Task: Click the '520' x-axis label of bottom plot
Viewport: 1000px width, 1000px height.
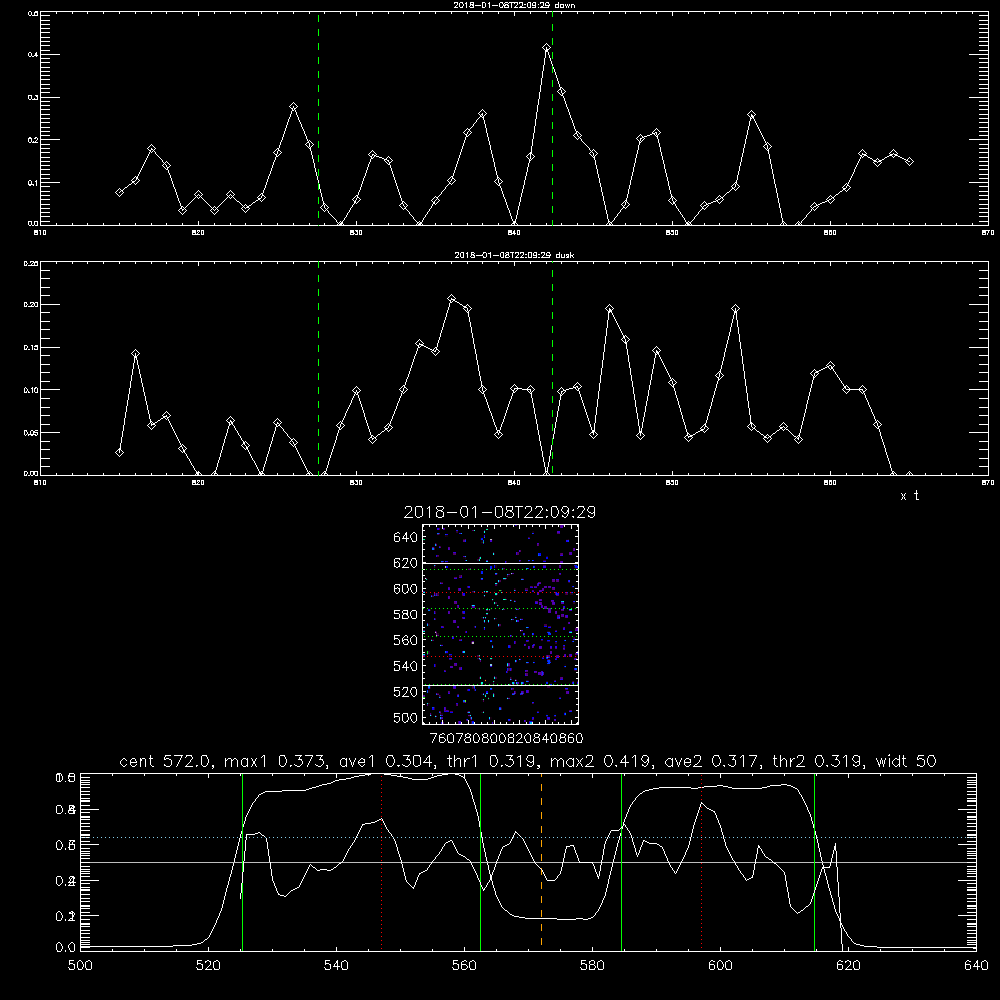Action: pyautogui.click(x=208, y=966)
